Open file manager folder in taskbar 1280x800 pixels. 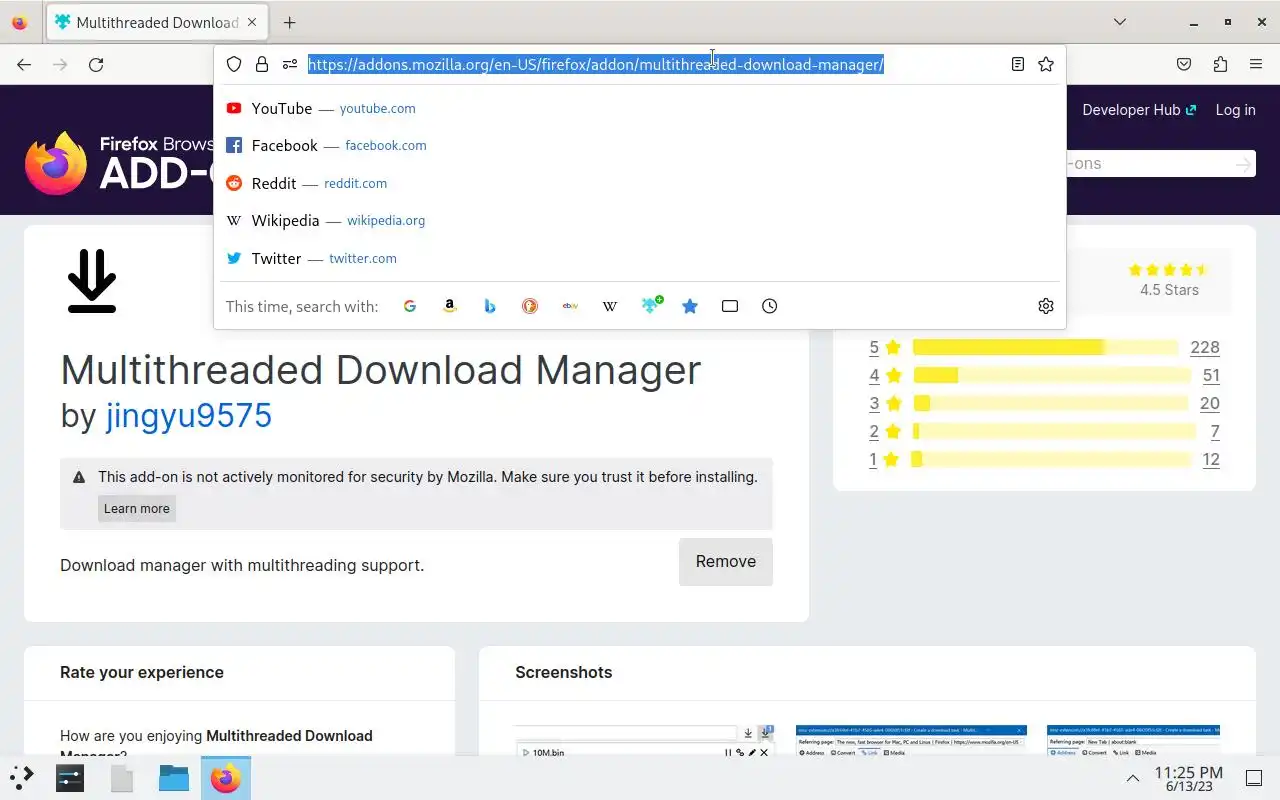174,777
